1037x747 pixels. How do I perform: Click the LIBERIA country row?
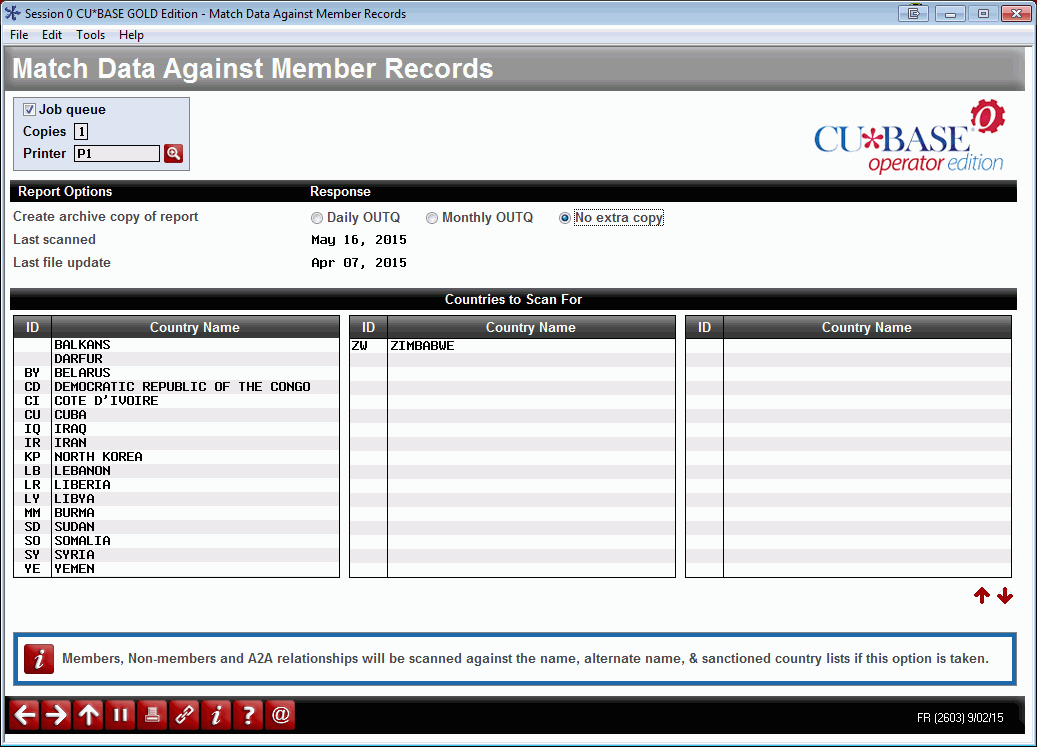click(177, 485)
